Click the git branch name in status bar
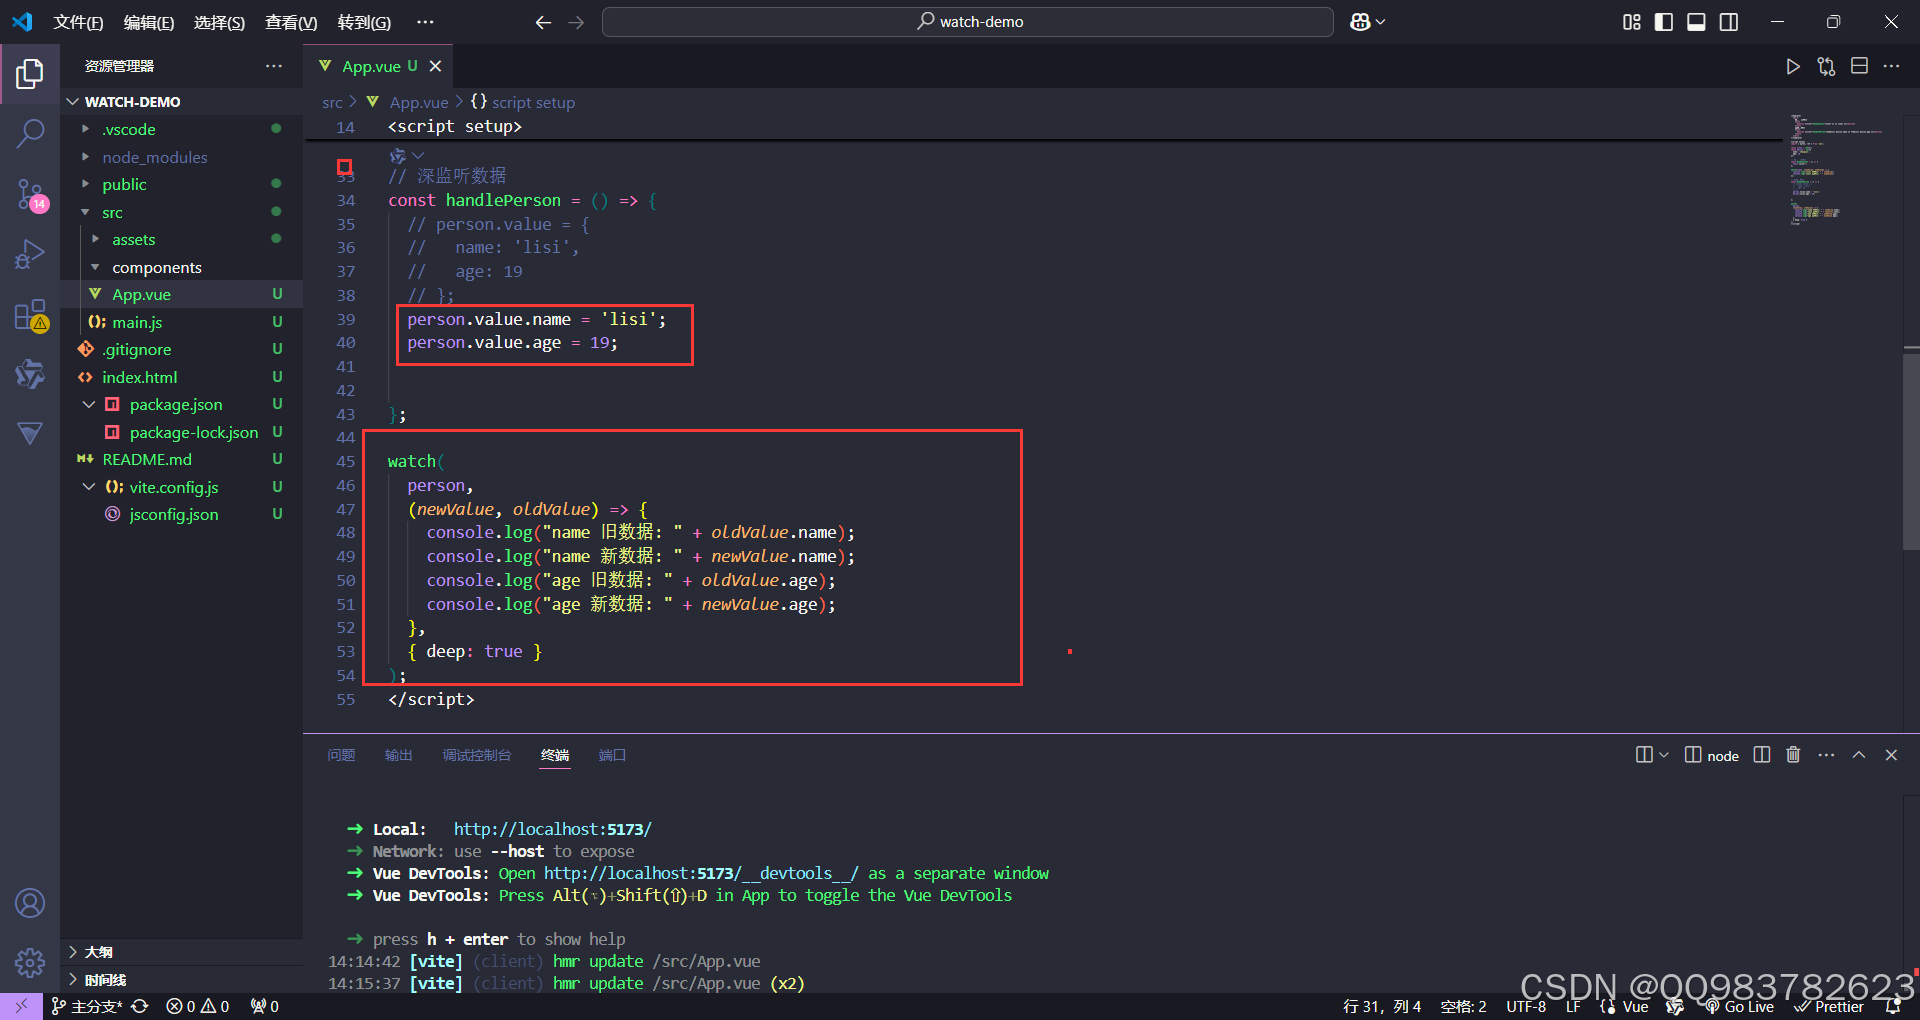The image size is (1920, 1020). [88, 1006]
